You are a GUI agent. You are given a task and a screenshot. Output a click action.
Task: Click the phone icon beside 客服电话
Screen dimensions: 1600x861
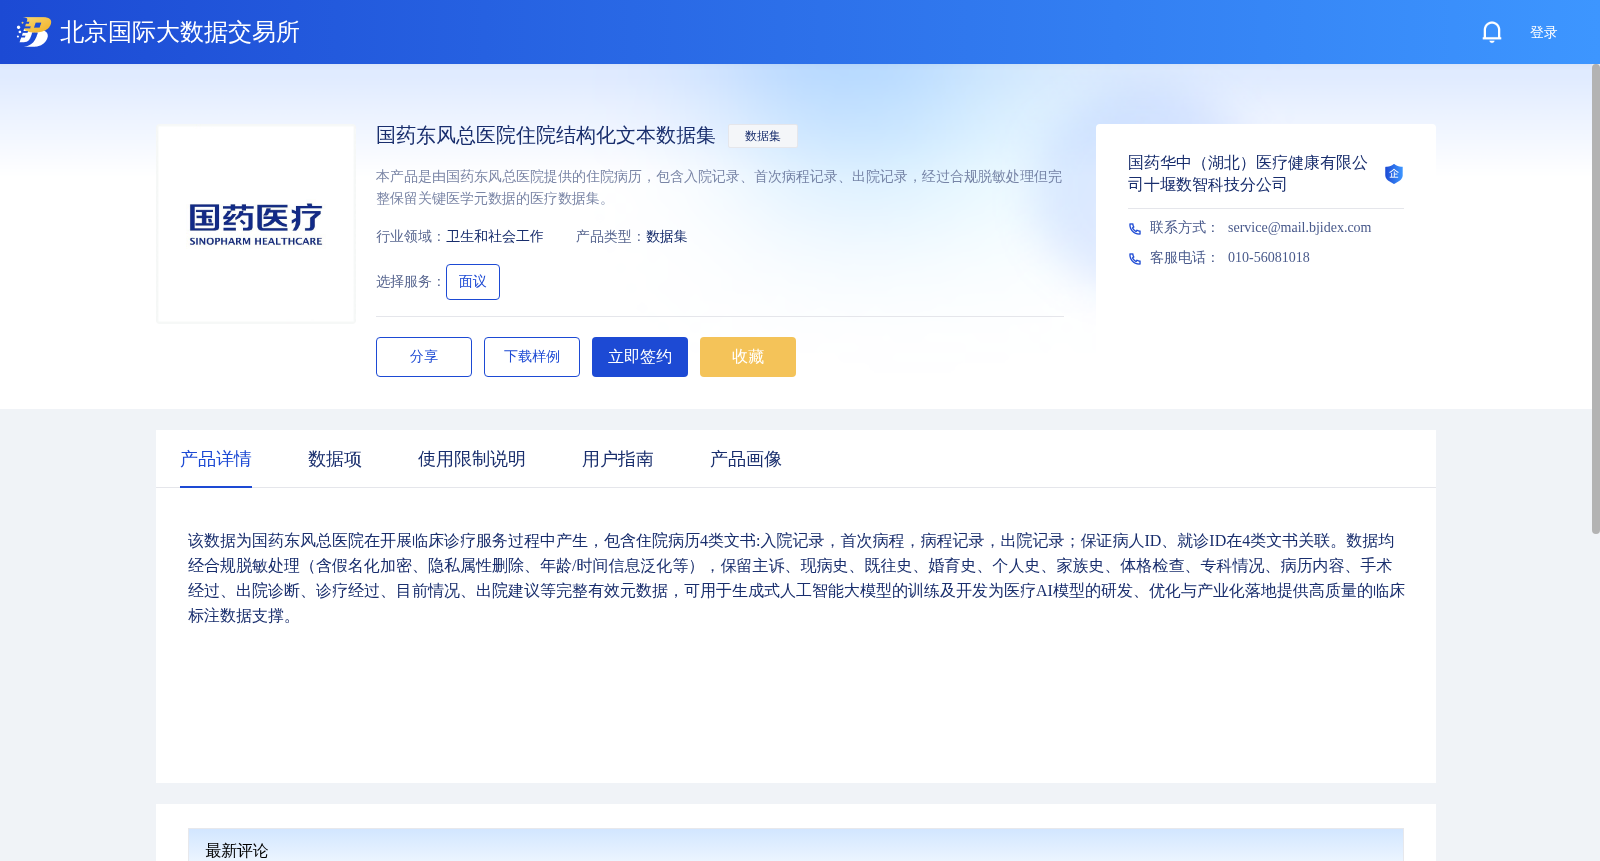click(1135, 259)
